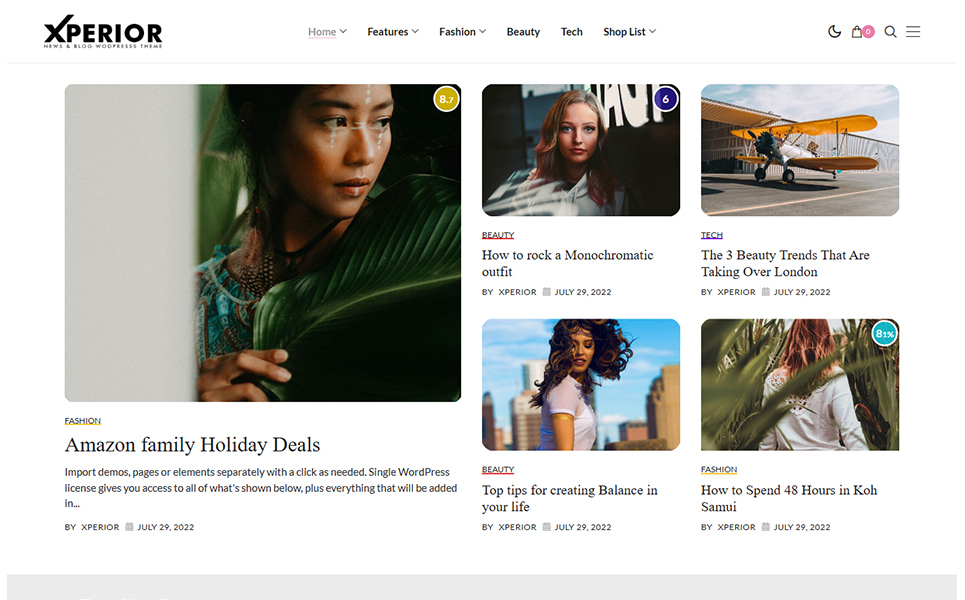Expand the Fashion dropdown menu
Screen dimensions: 965x600
[462, 32]
